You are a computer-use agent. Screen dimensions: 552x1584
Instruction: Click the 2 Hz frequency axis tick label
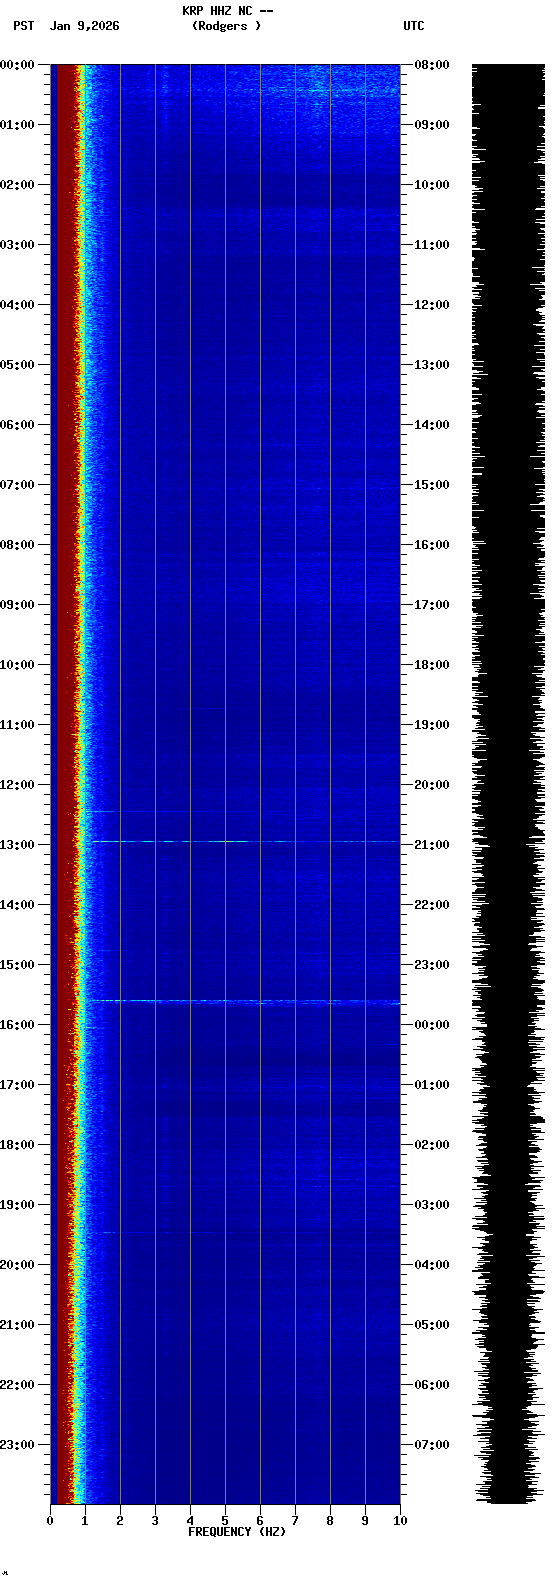120,1521
